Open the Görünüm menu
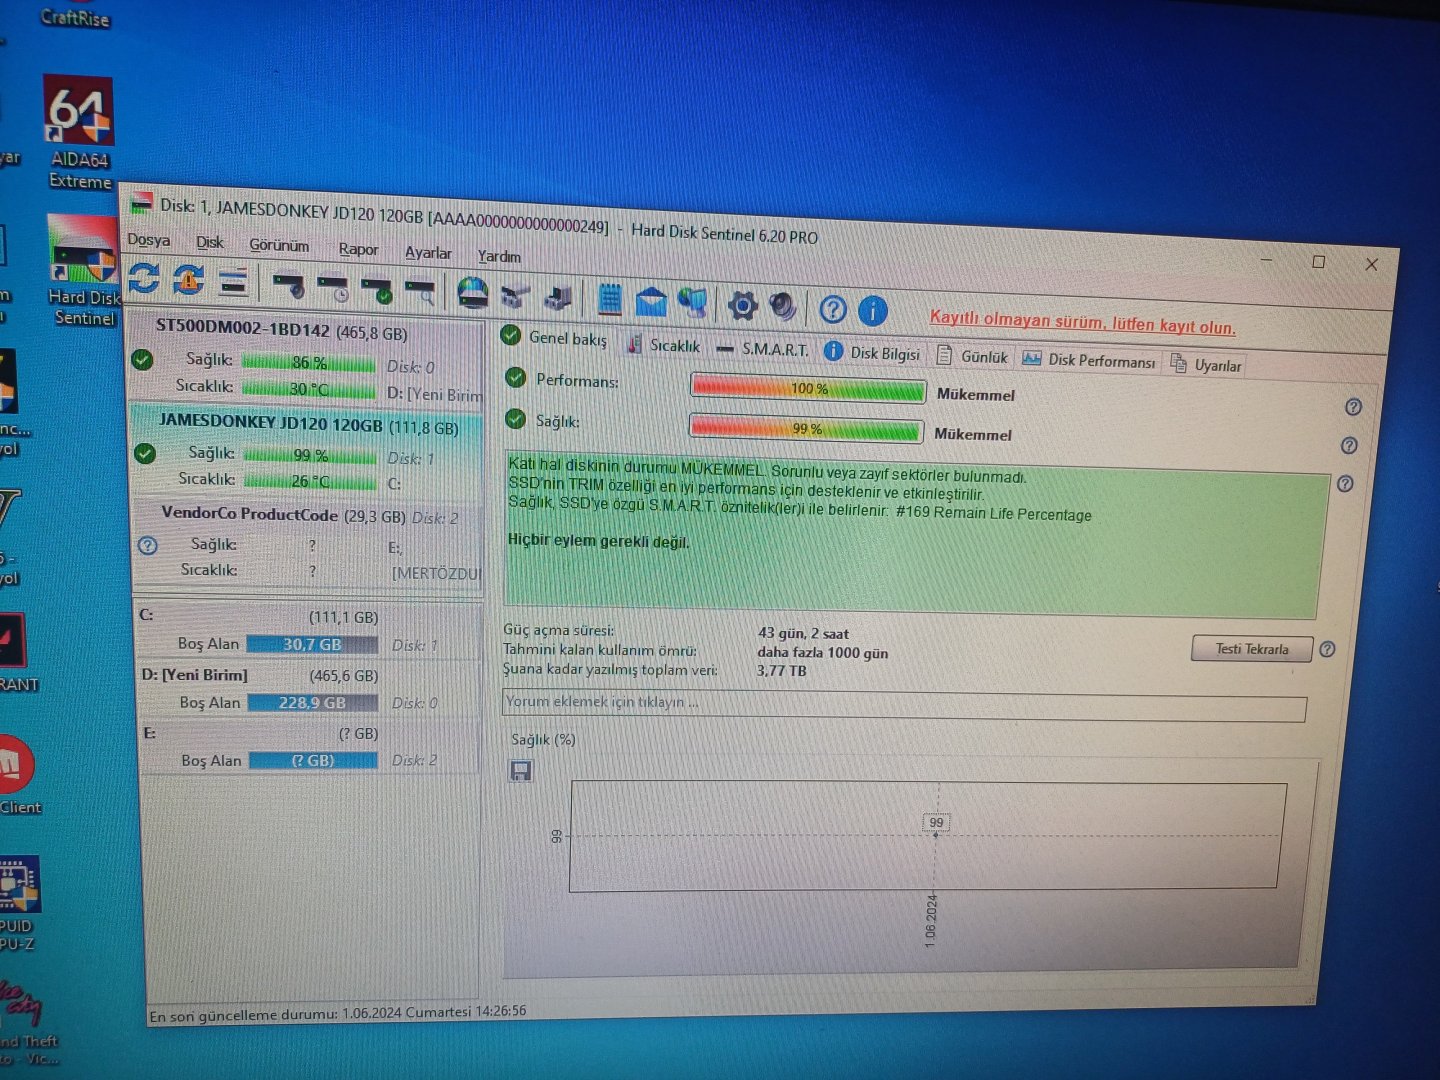Screen dimensions: 1440x1080 pos(279,245)
